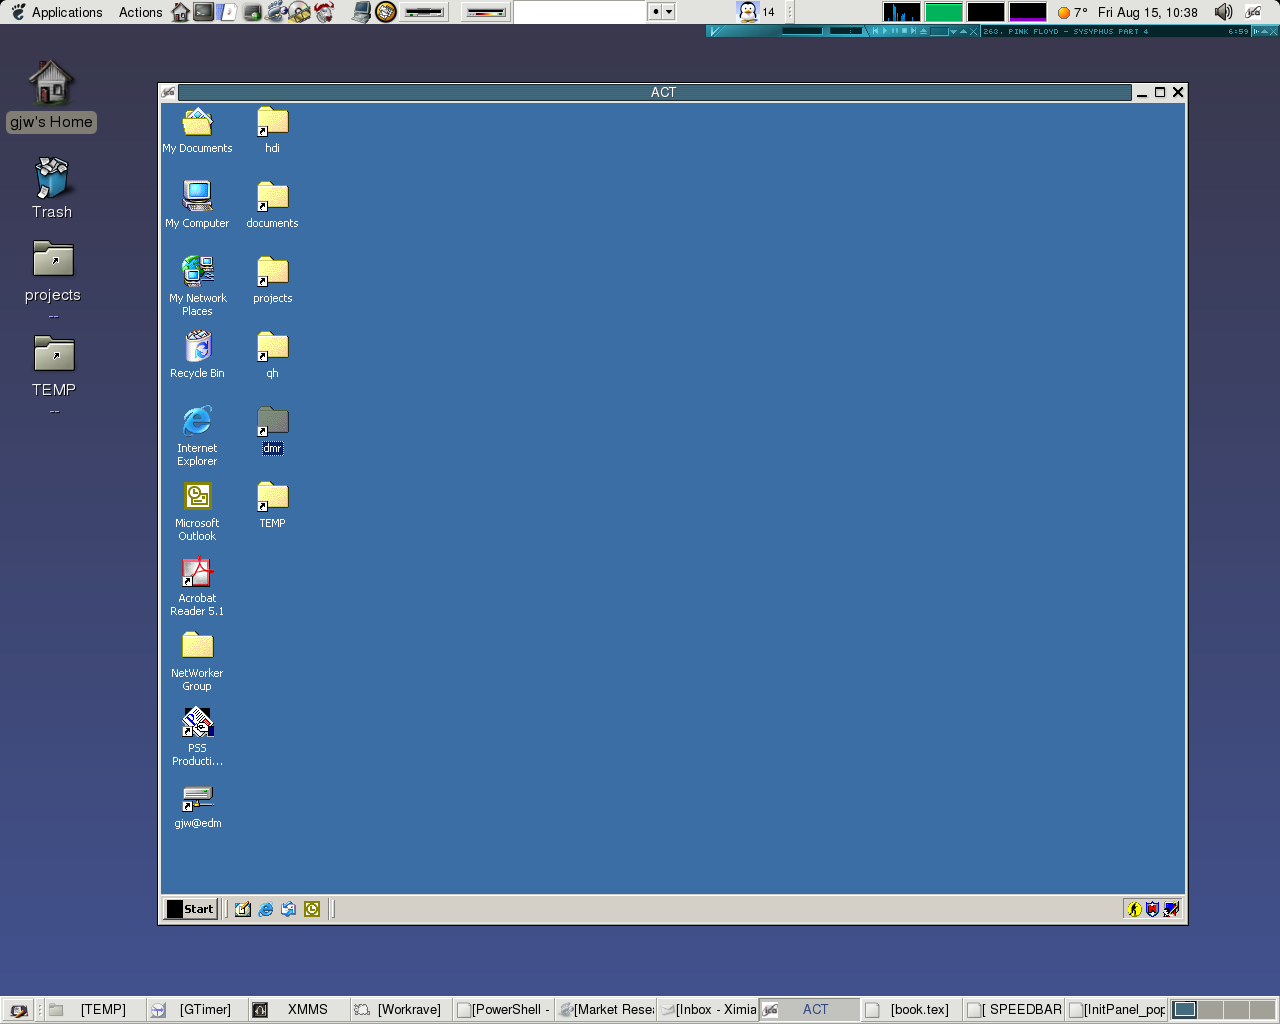Viewport: 1280px width, 1024px height.
Task: Expand the XMMS window shade arrow
Action: pos(963,31)
